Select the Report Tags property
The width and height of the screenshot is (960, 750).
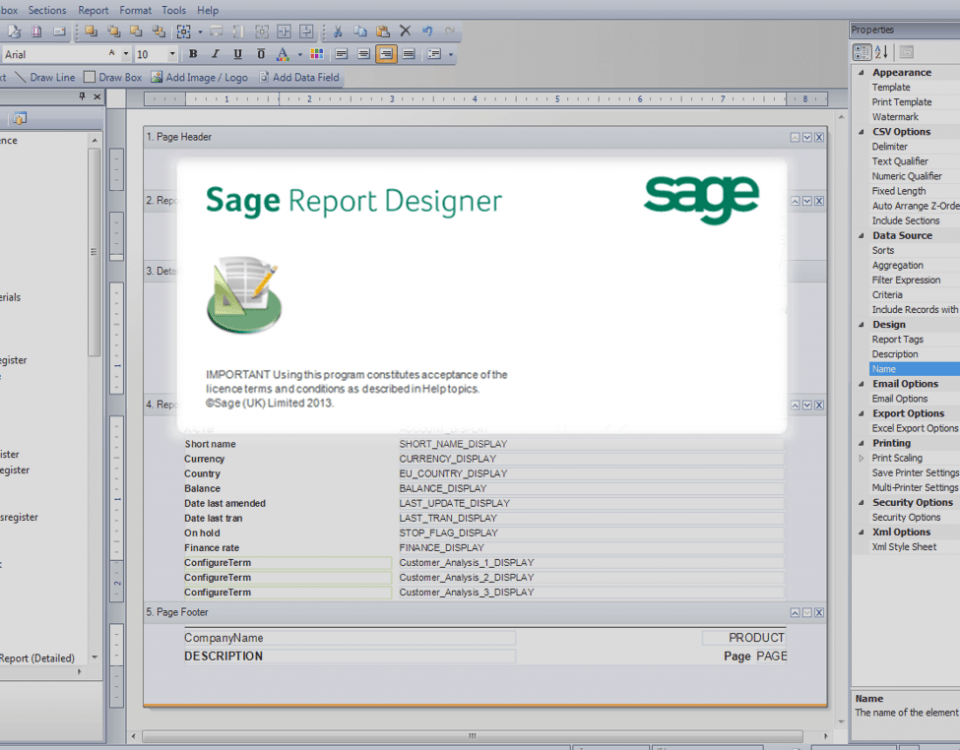(898, 339)
